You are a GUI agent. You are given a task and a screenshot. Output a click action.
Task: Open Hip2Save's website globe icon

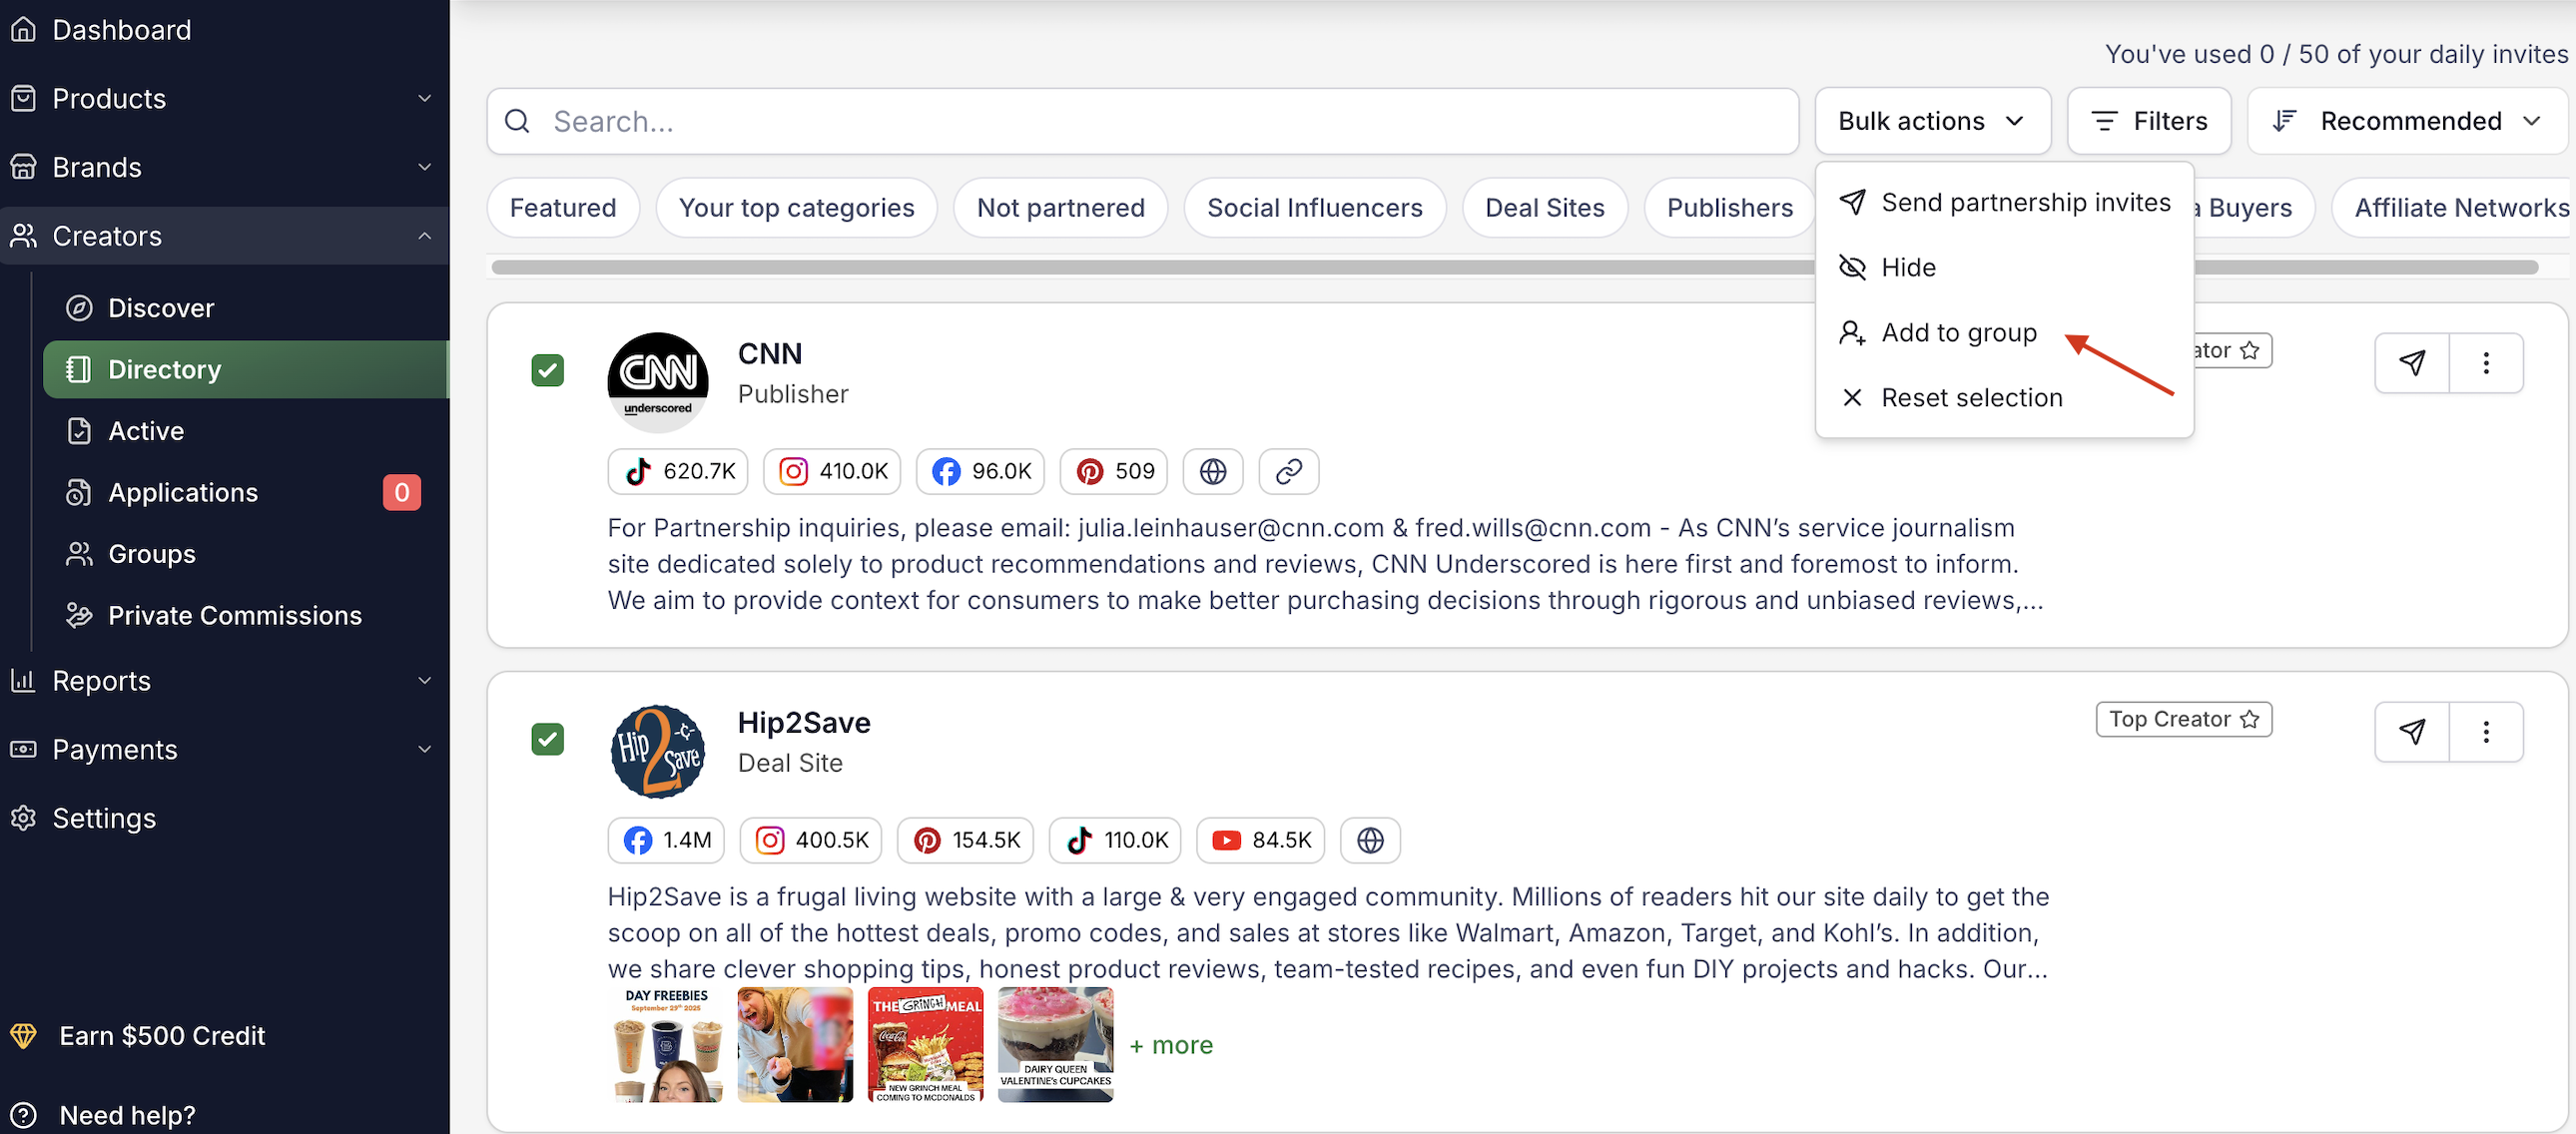(1369, 840)
